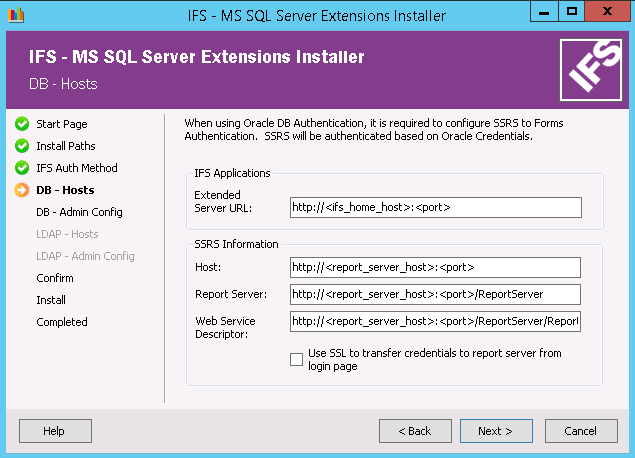Enable Use SSL to transfer credentials checkbox
The height and width of the screenshot is (458, 635).
(297, 360)
